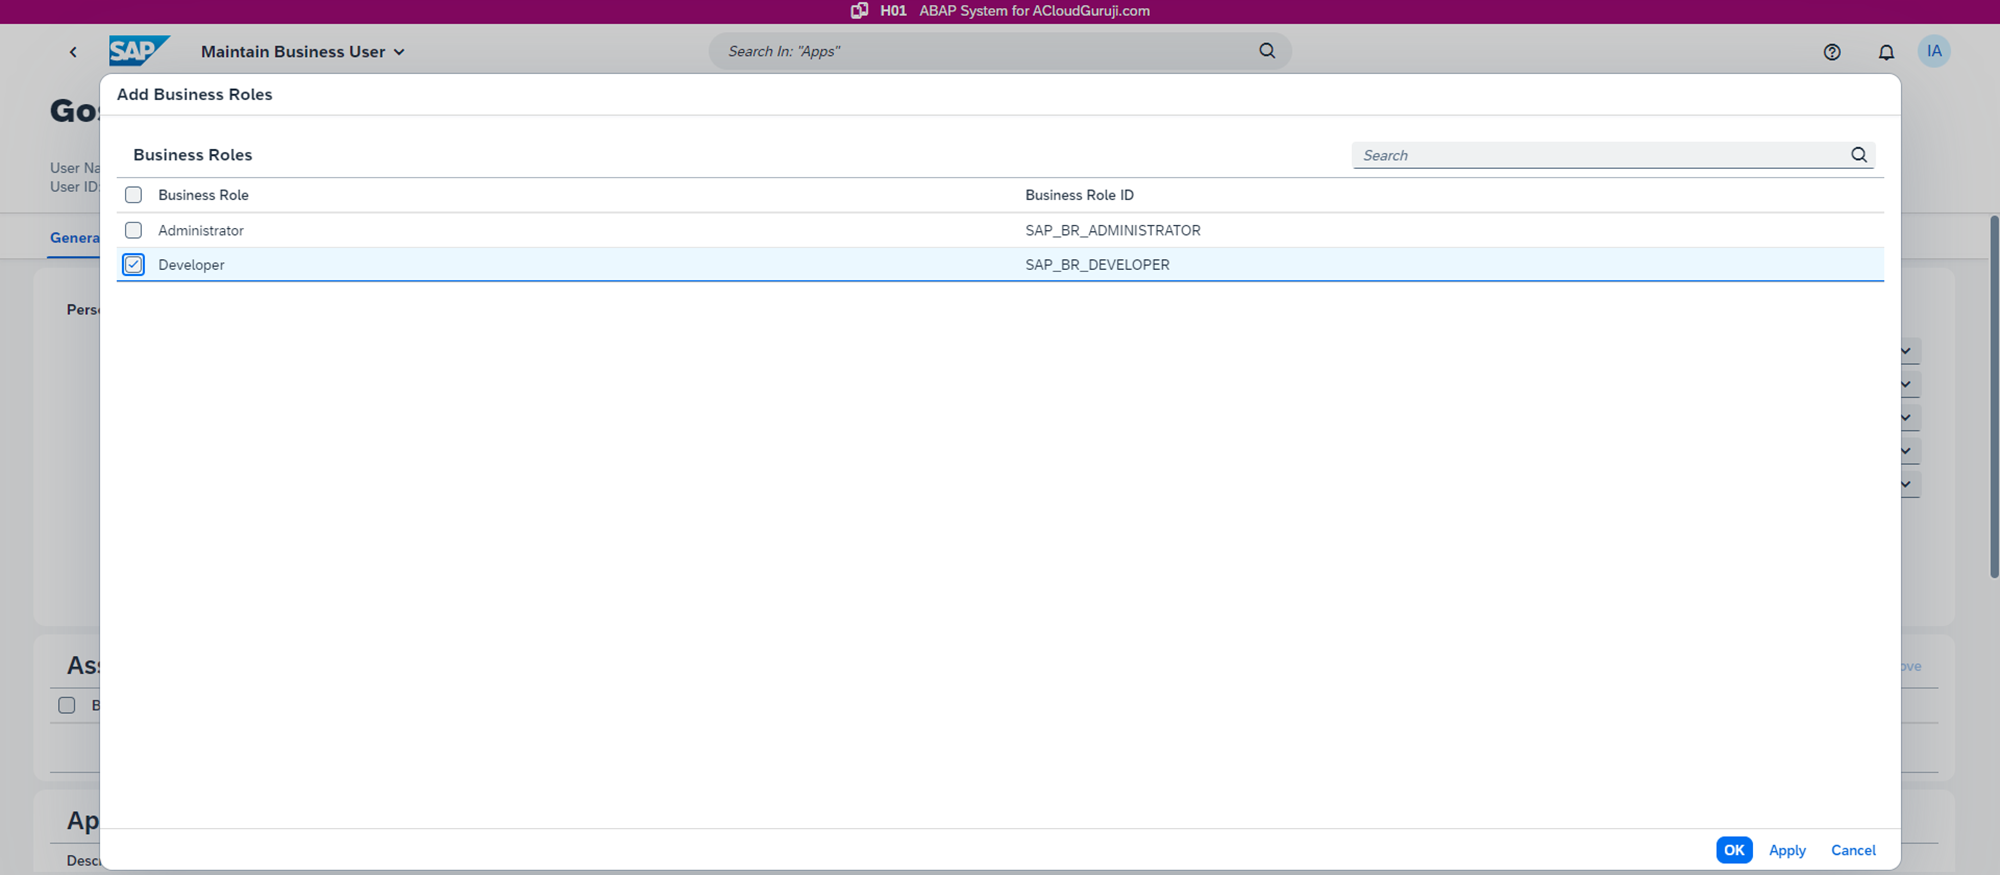Viewport: 2000px width, 875px height.
Task: Open the notifications bell icon
Action: tap(1885, 52)
